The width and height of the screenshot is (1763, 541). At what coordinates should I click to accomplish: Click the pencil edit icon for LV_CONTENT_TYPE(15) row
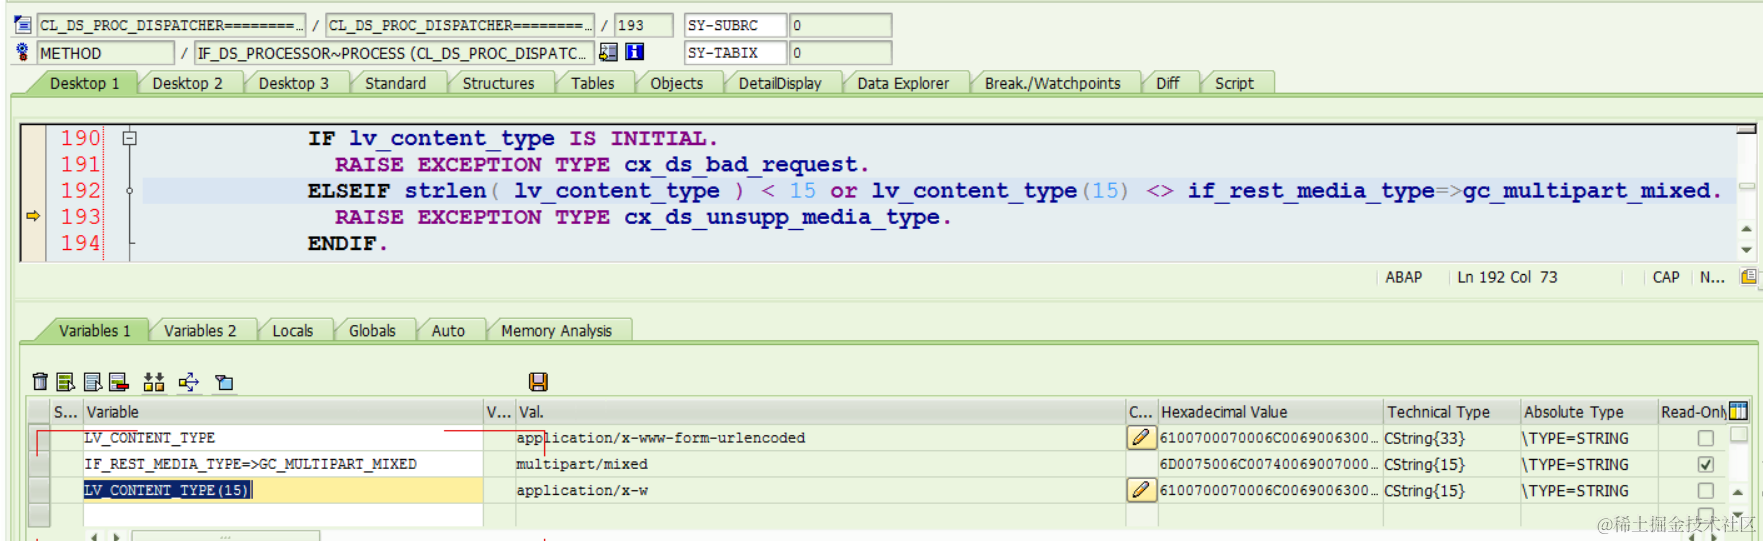(x=1141, y=490)
